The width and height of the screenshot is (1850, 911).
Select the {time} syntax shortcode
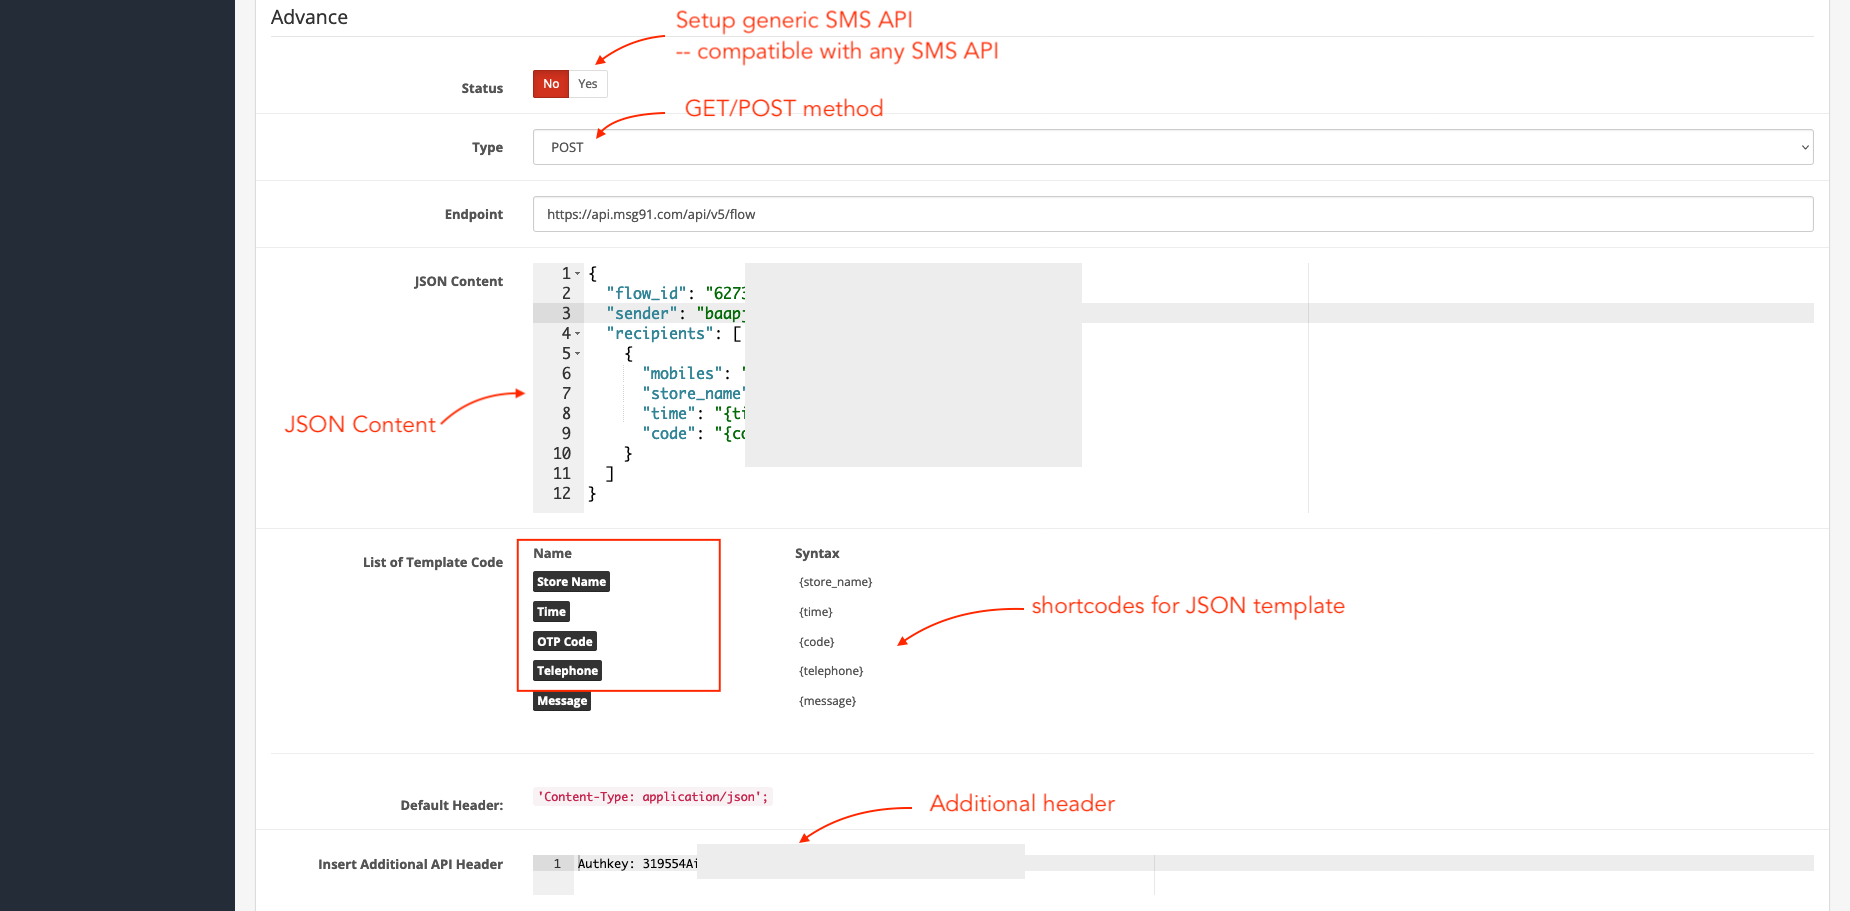coord(815,611)
